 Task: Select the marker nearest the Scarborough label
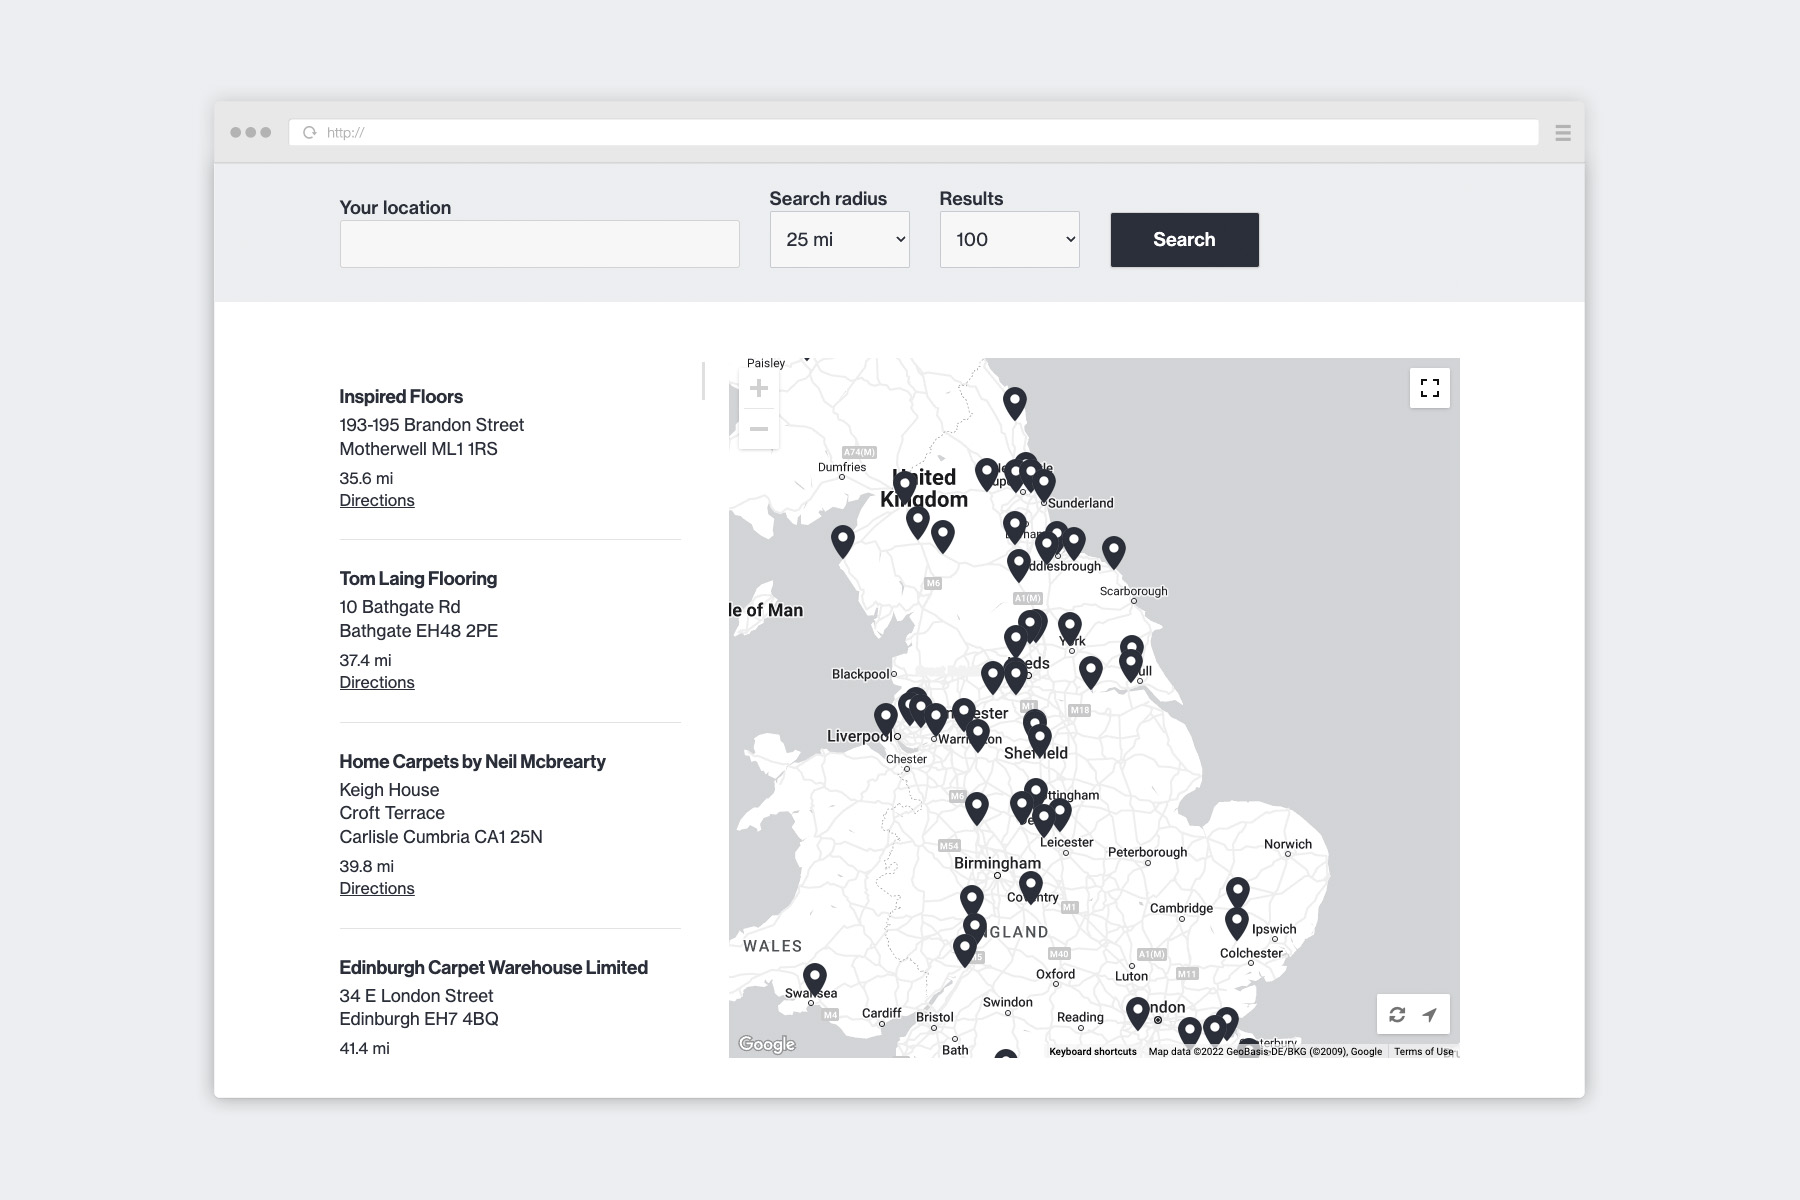(1114, 552)
